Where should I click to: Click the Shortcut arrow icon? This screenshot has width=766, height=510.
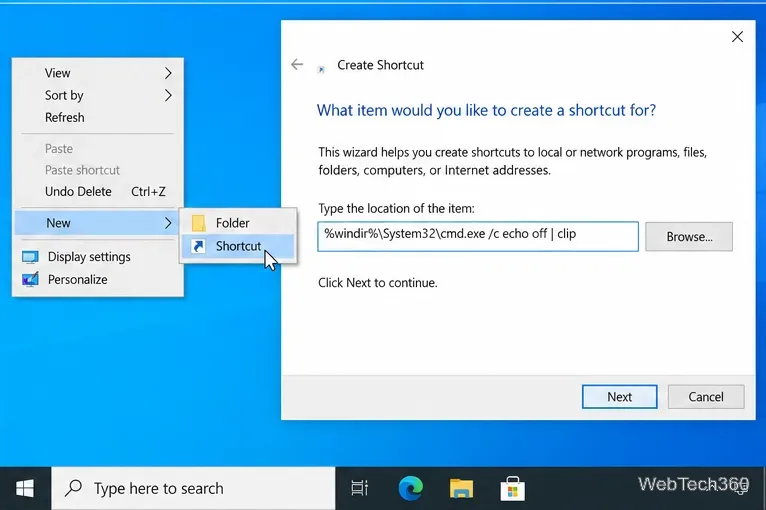[198, 246]
